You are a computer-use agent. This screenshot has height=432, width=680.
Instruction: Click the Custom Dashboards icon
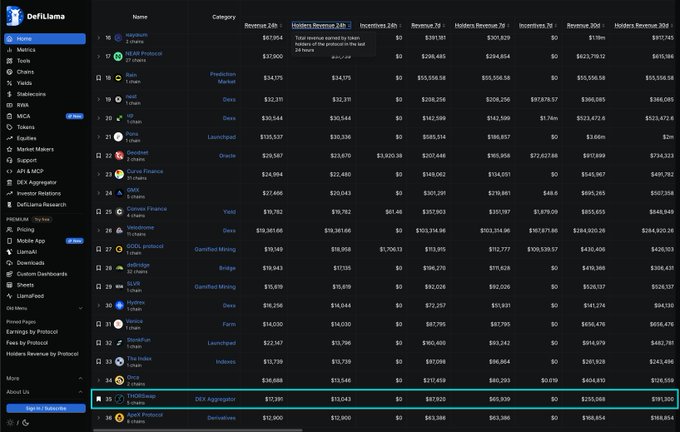coord(10,274)
